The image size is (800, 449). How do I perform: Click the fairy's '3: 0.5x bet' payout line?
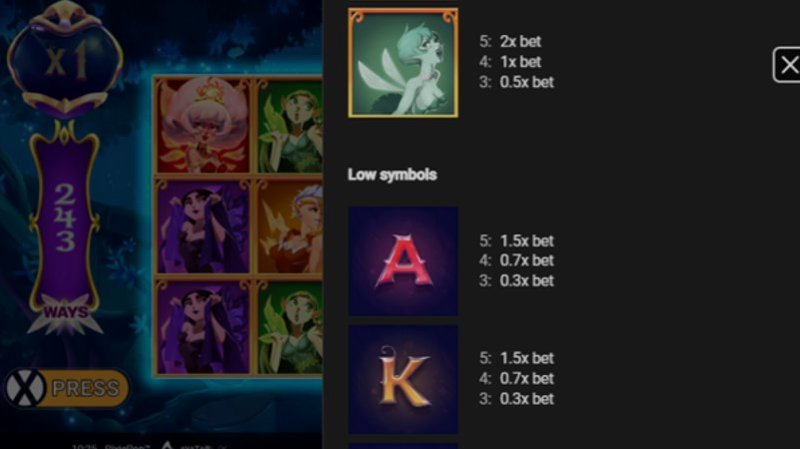tap(516, 82)
